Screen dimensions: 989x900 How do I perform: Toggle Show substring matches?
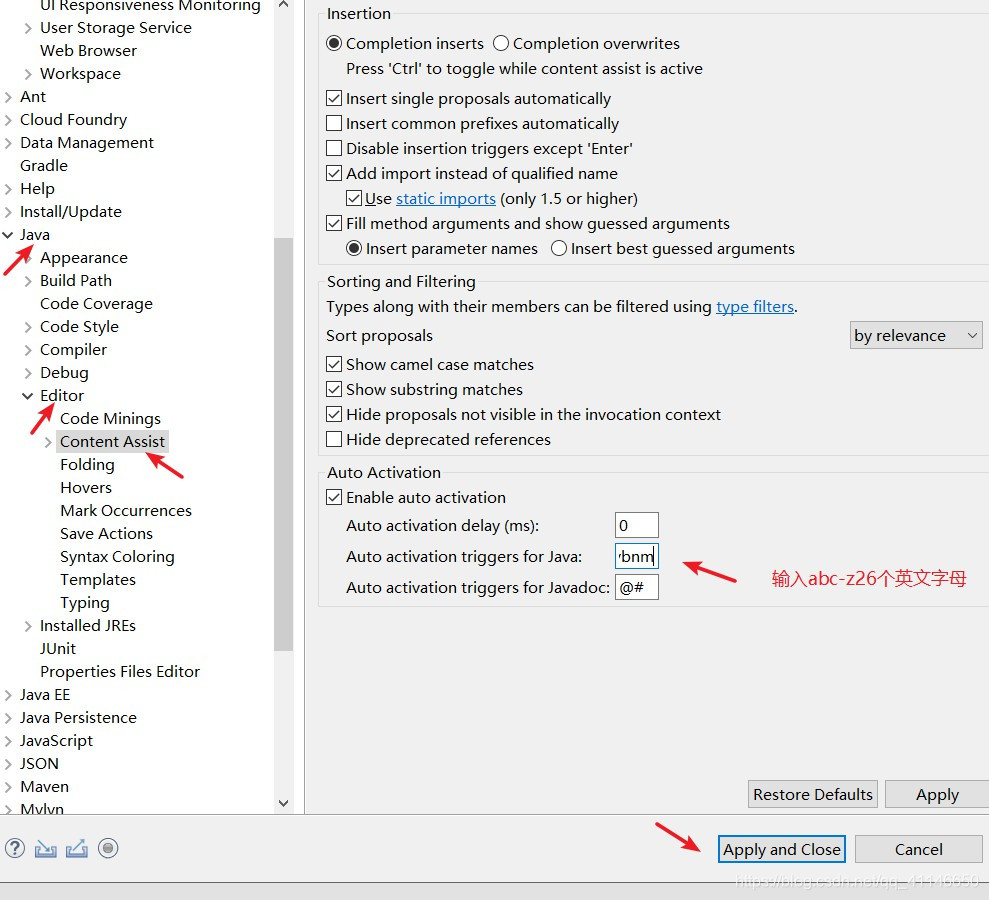coord(334,389)
